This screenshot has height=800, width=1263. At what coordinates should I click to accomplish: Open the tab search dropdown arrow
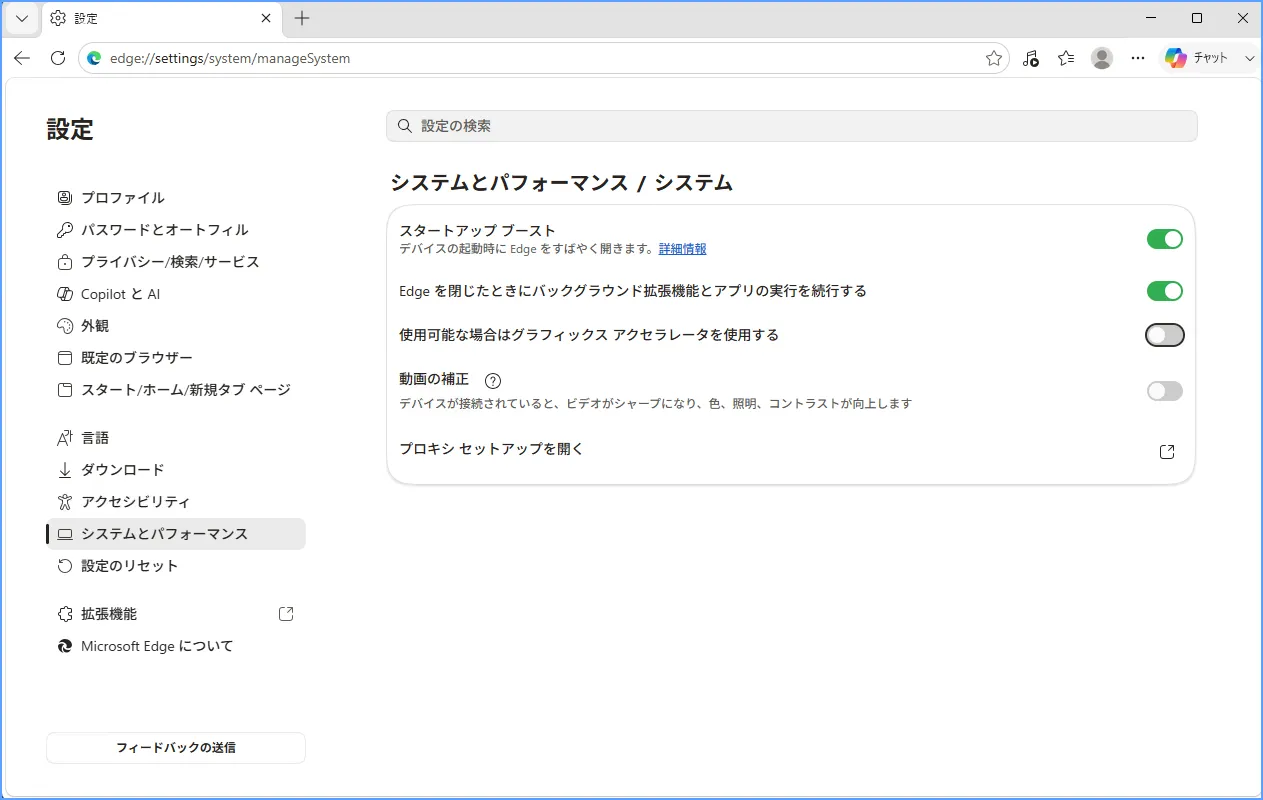click(x=22, y=18)
